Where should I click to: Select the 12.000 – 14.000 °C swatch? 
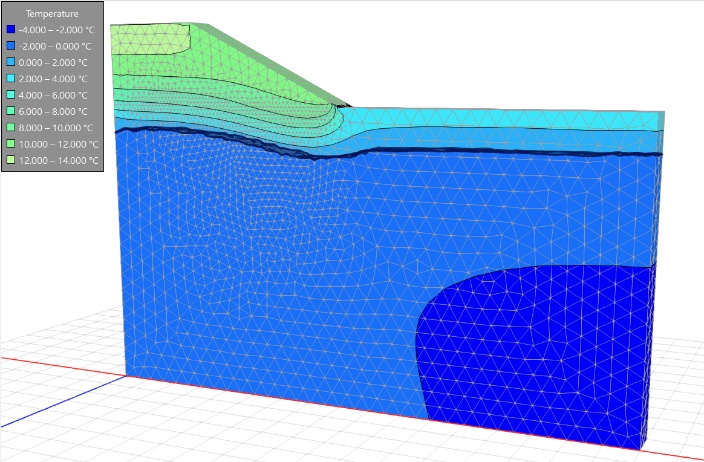11,160
